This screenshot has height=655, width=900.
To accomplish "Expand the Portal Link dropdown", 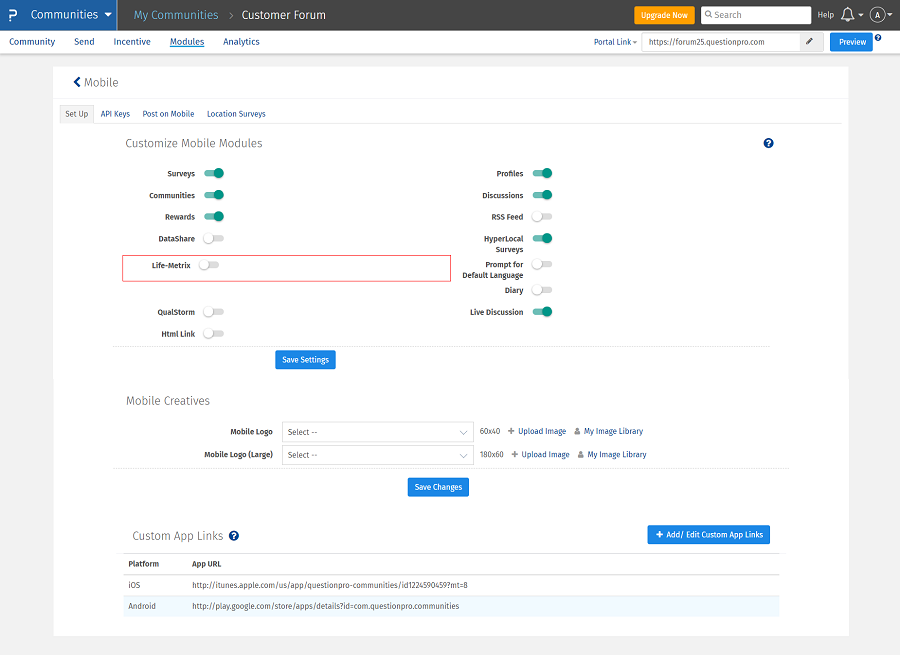I will point(615,42).
